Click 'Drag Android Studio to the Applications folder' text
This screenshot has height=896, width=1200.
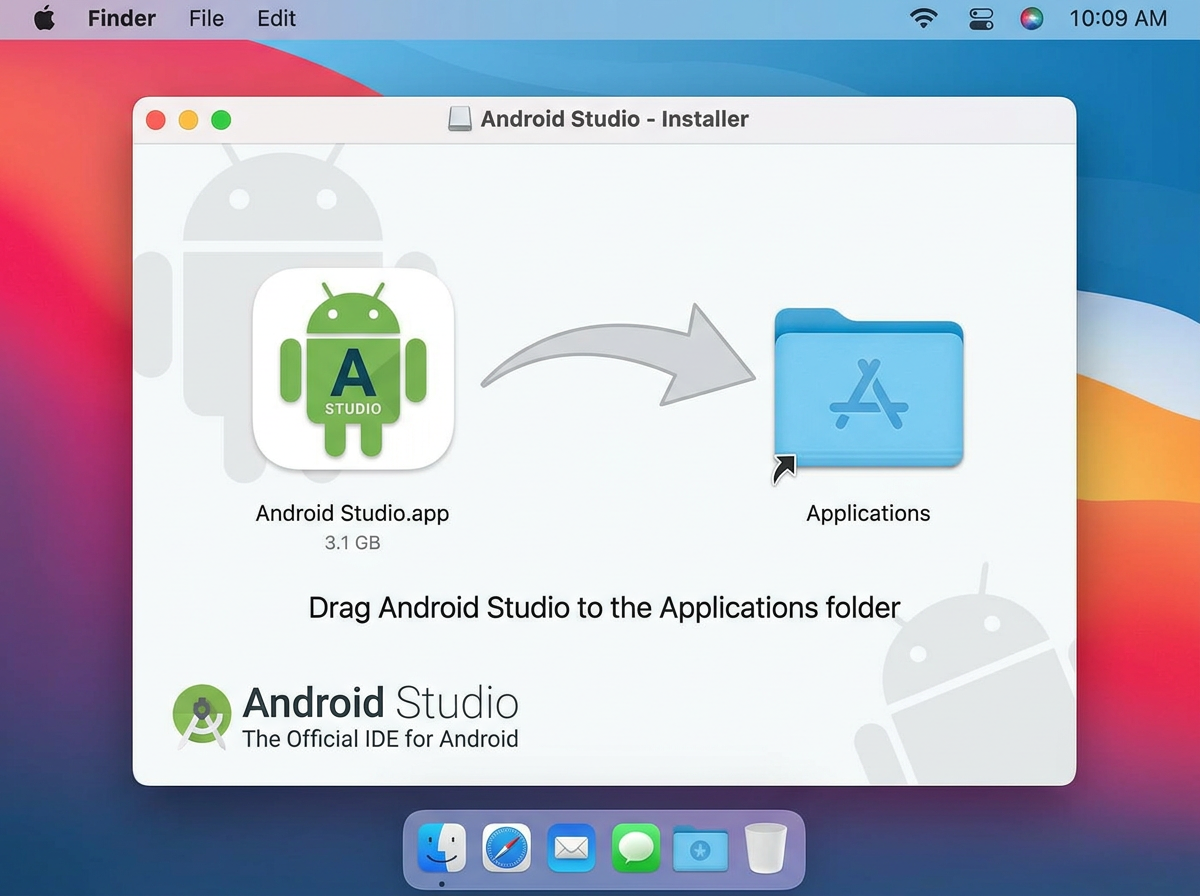tap(604, 608)
